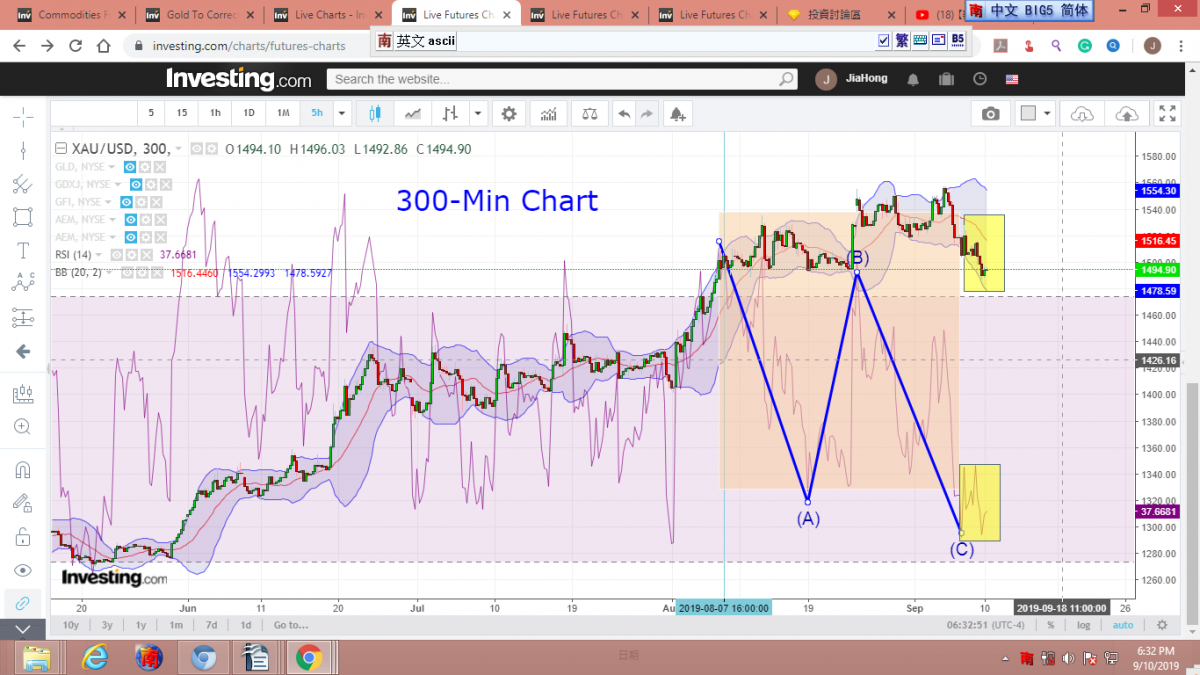Expand the RSI (14) dropdown arrow
Viewport: 1200px width, 675px height.
pyautogui.click(x=98, y=255)
